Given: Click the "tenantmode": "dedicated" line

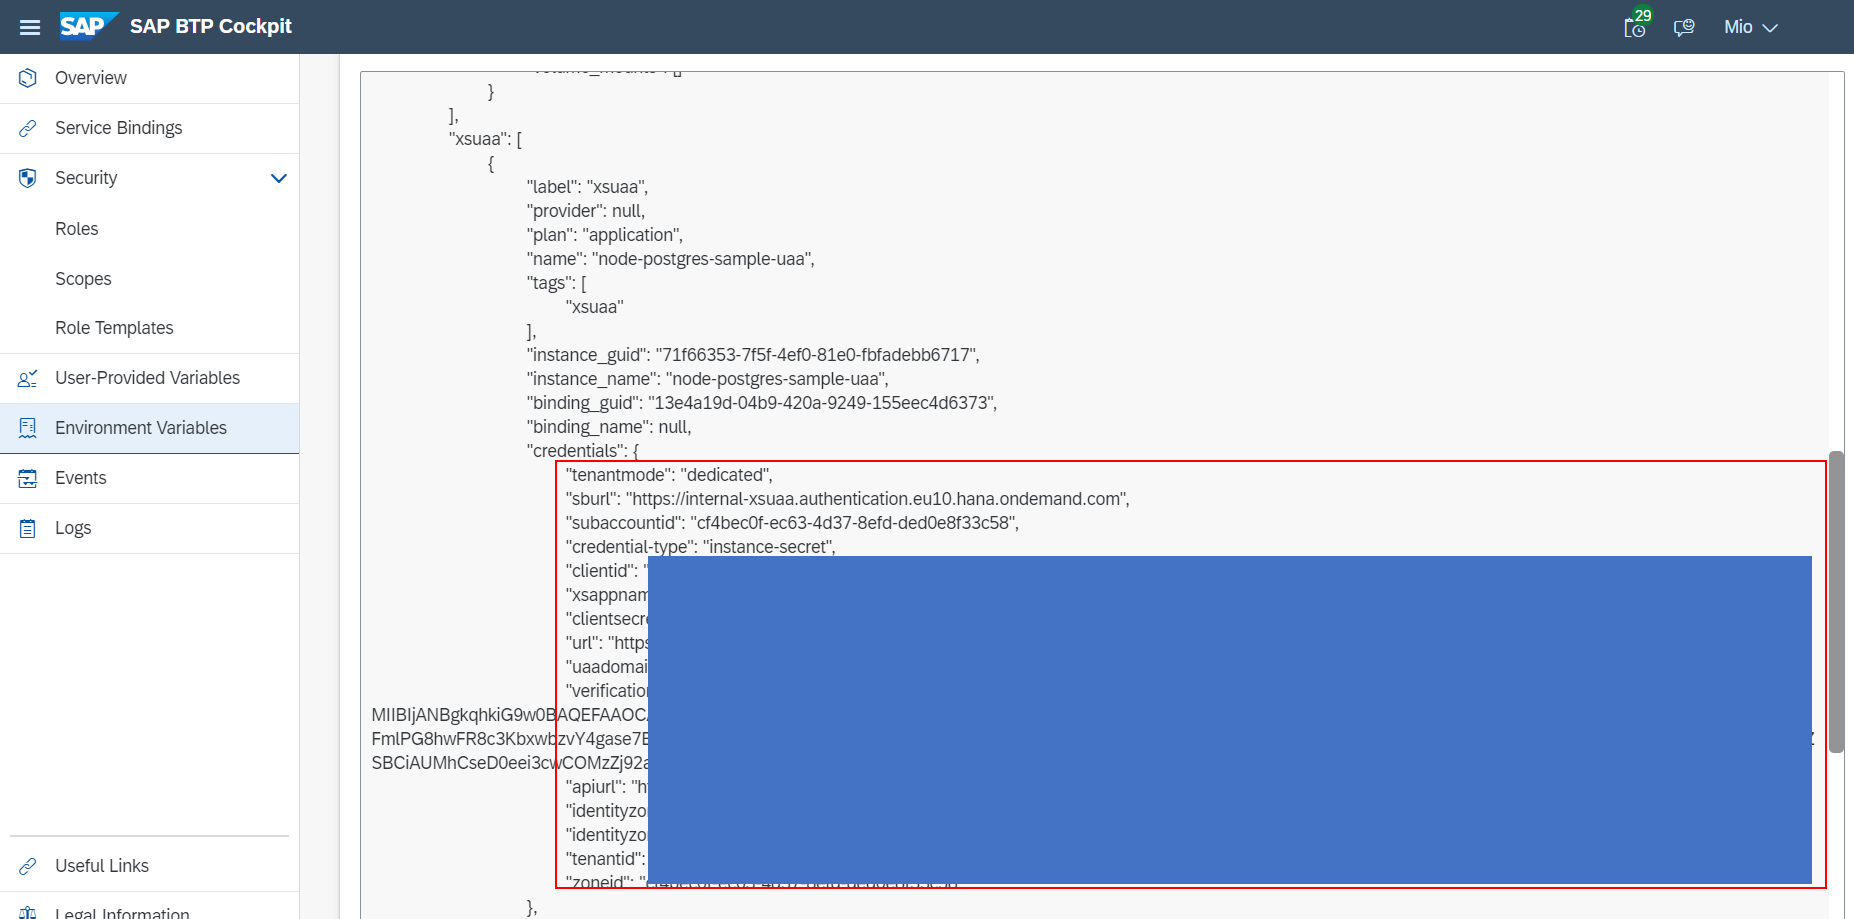Looking at the screenshot, I should 669,475.
